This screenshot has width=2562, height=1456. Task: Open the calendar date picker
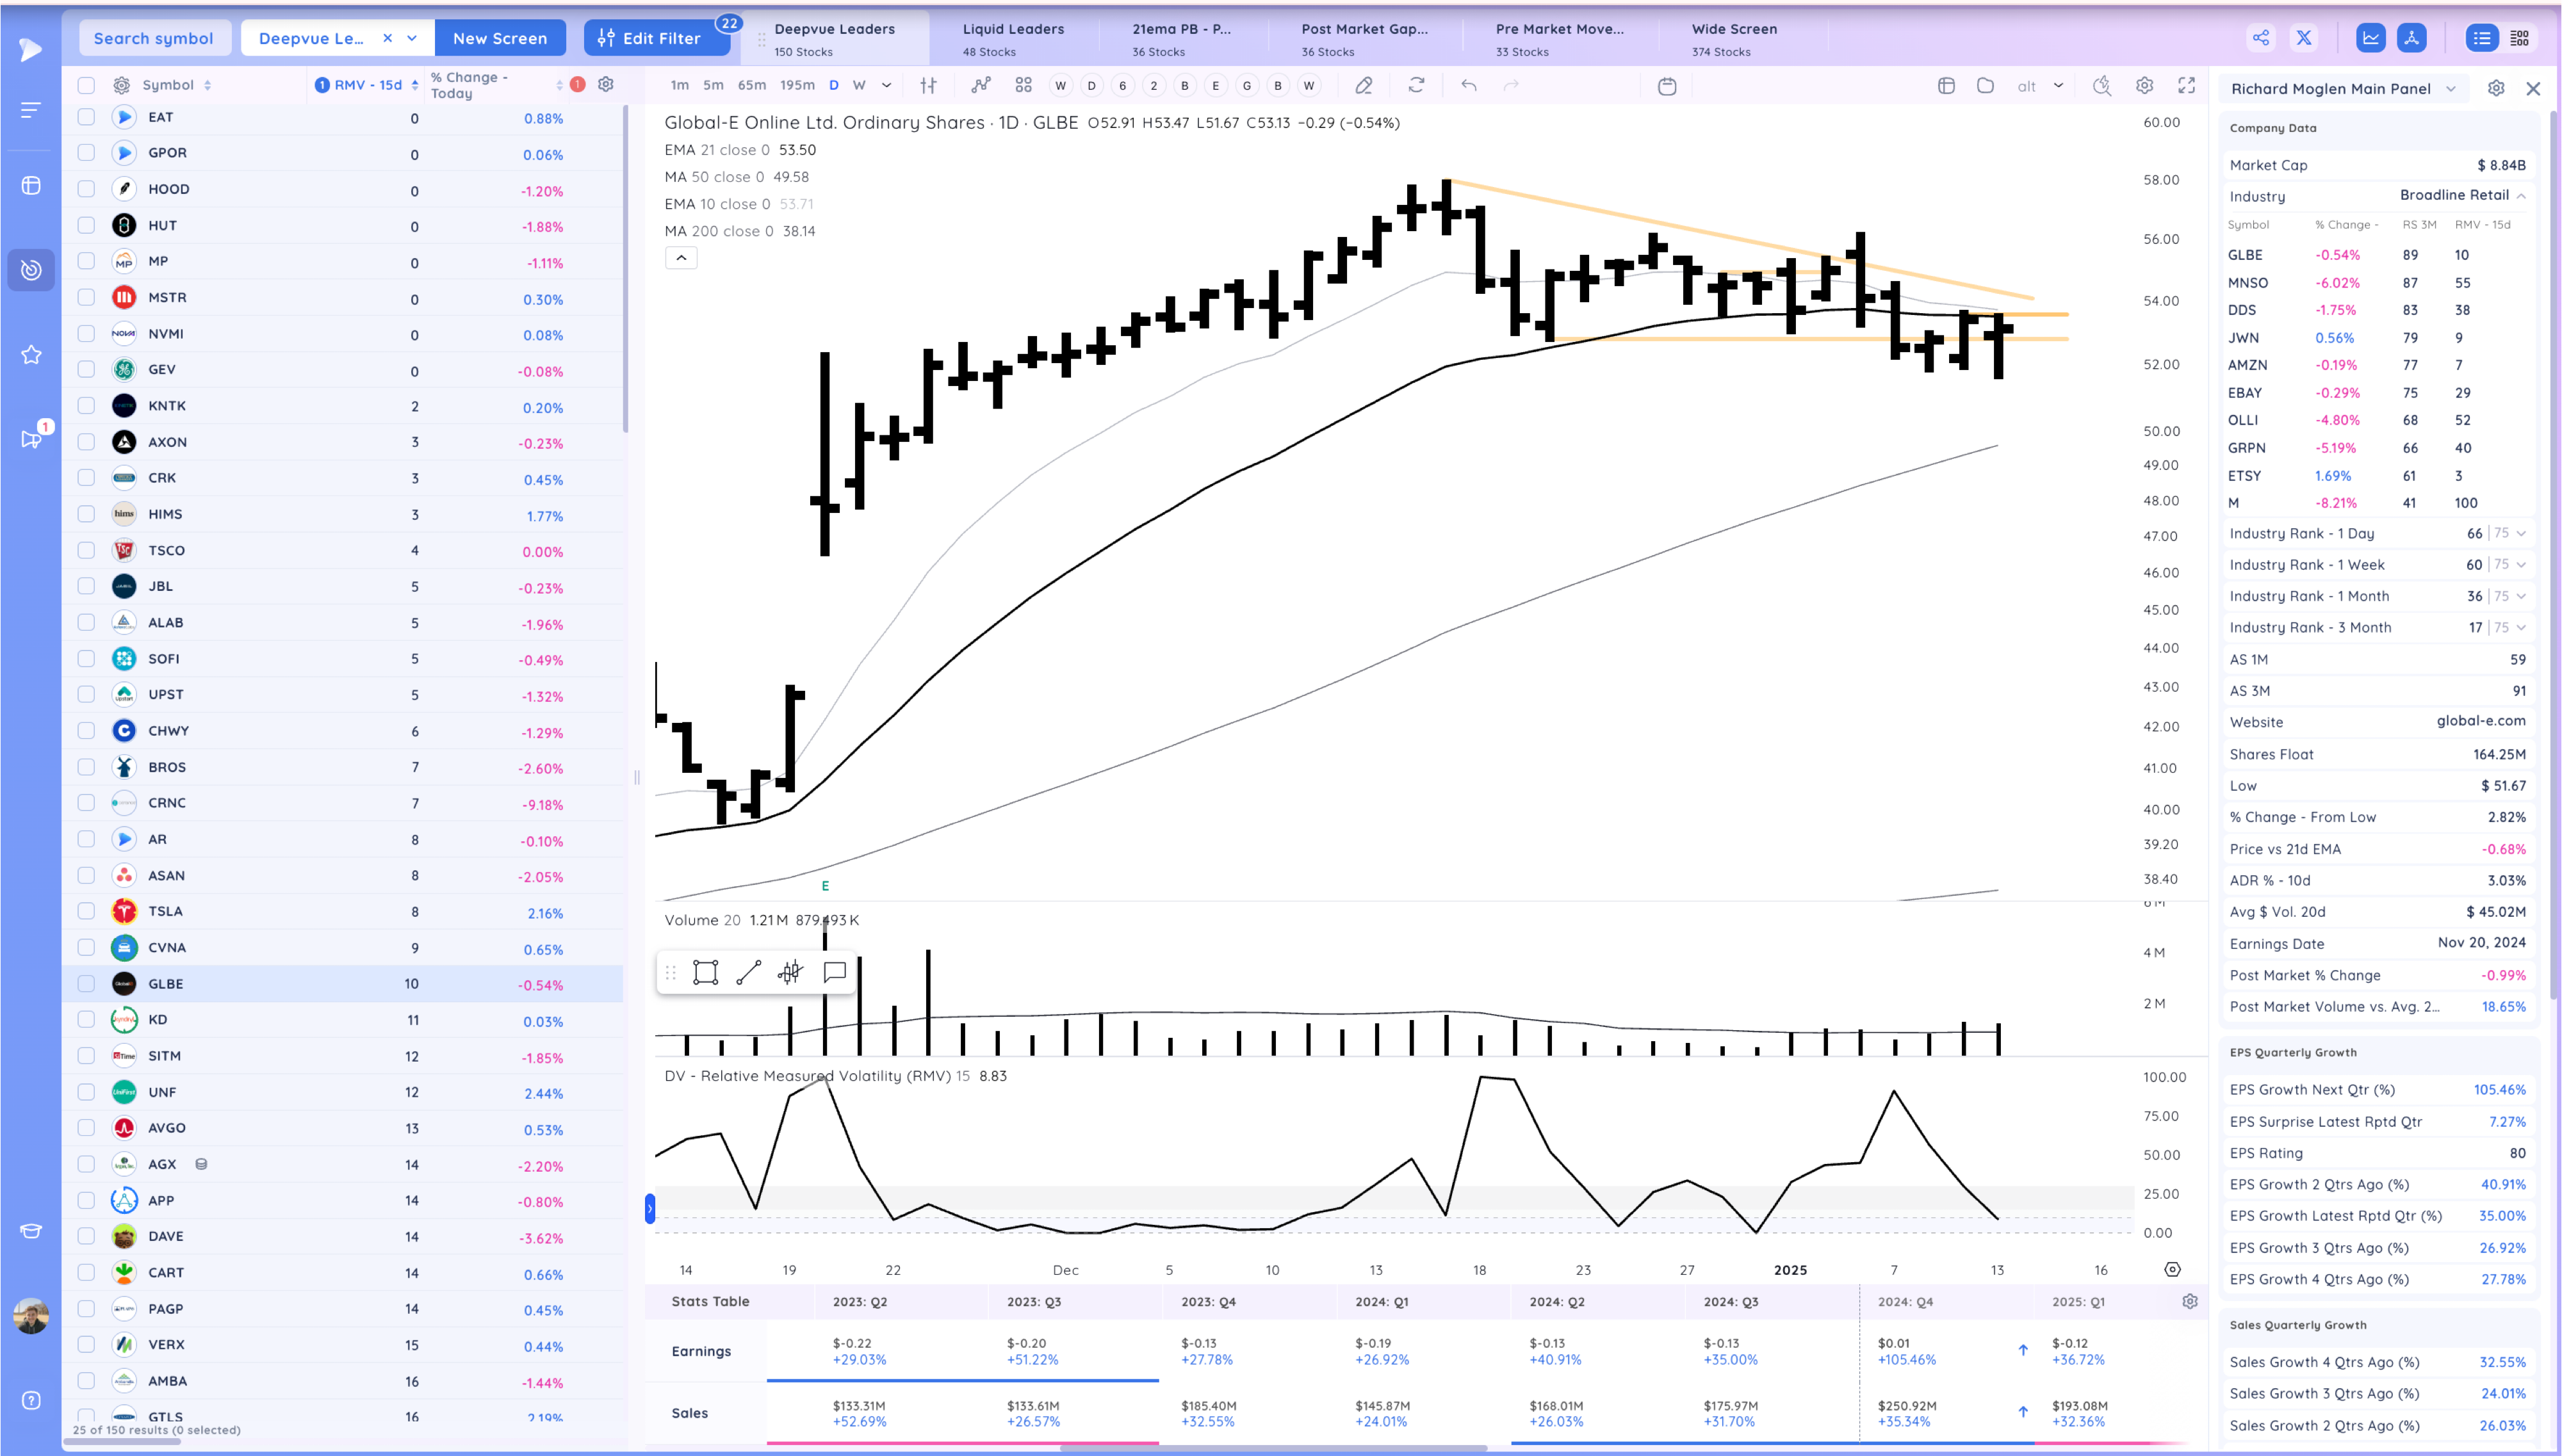click(x=1667, y=86)
